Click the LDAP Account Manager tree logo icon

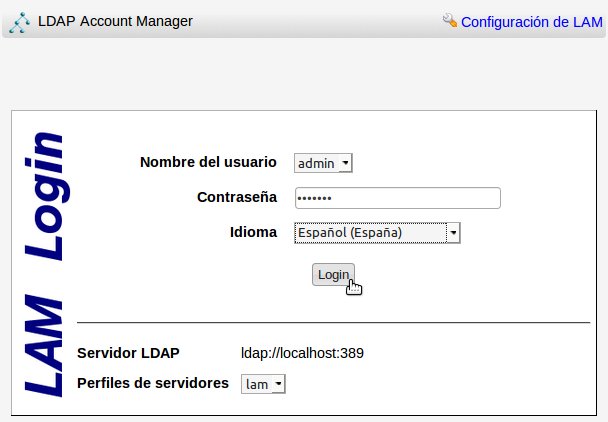pyautogui.click(x=19, y=22)
